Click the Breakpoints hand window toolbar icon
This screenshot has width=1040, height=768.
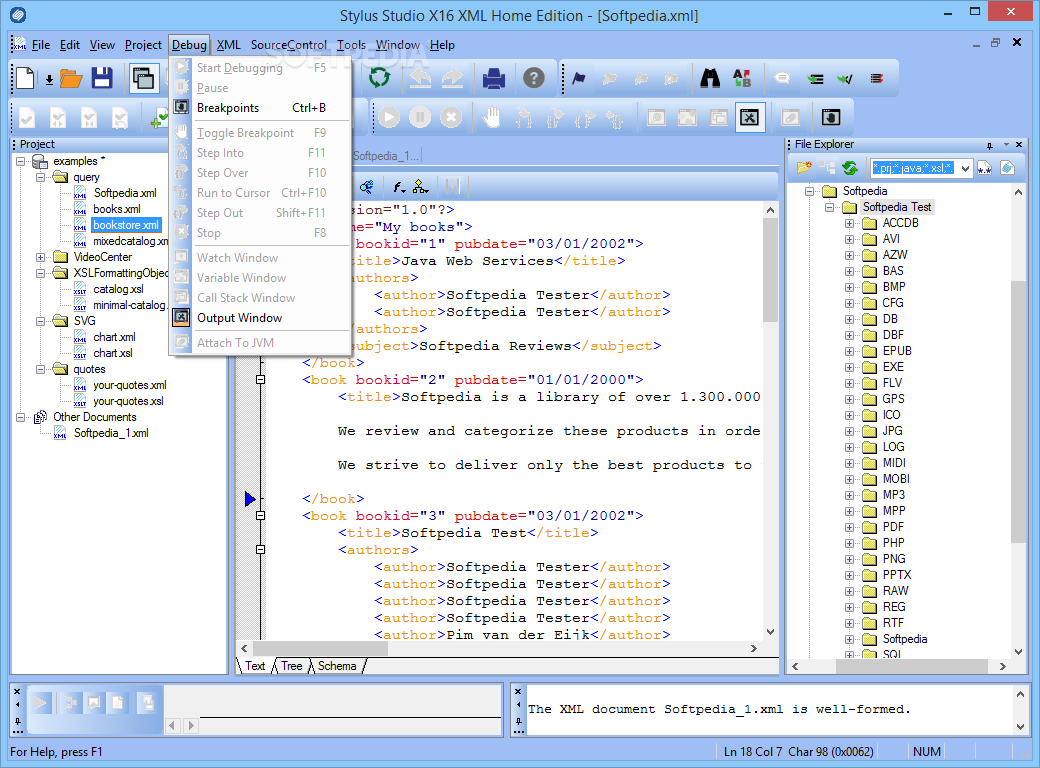(830, 117)
